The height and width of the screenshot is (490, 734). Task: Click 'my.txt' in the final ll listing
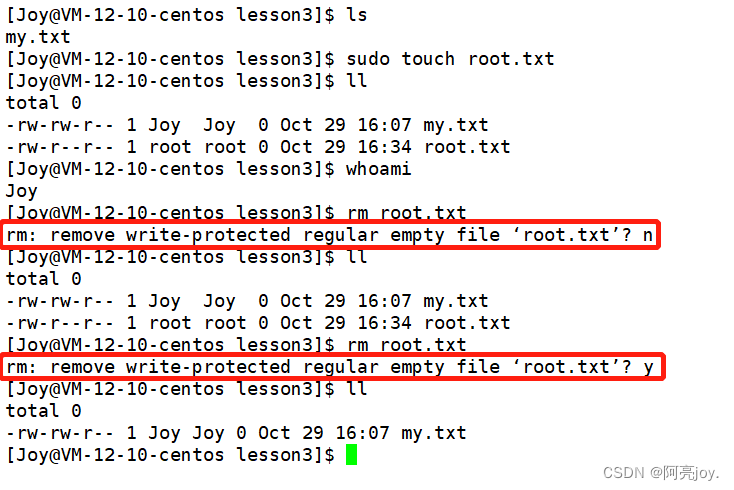(x=434, y=433)
